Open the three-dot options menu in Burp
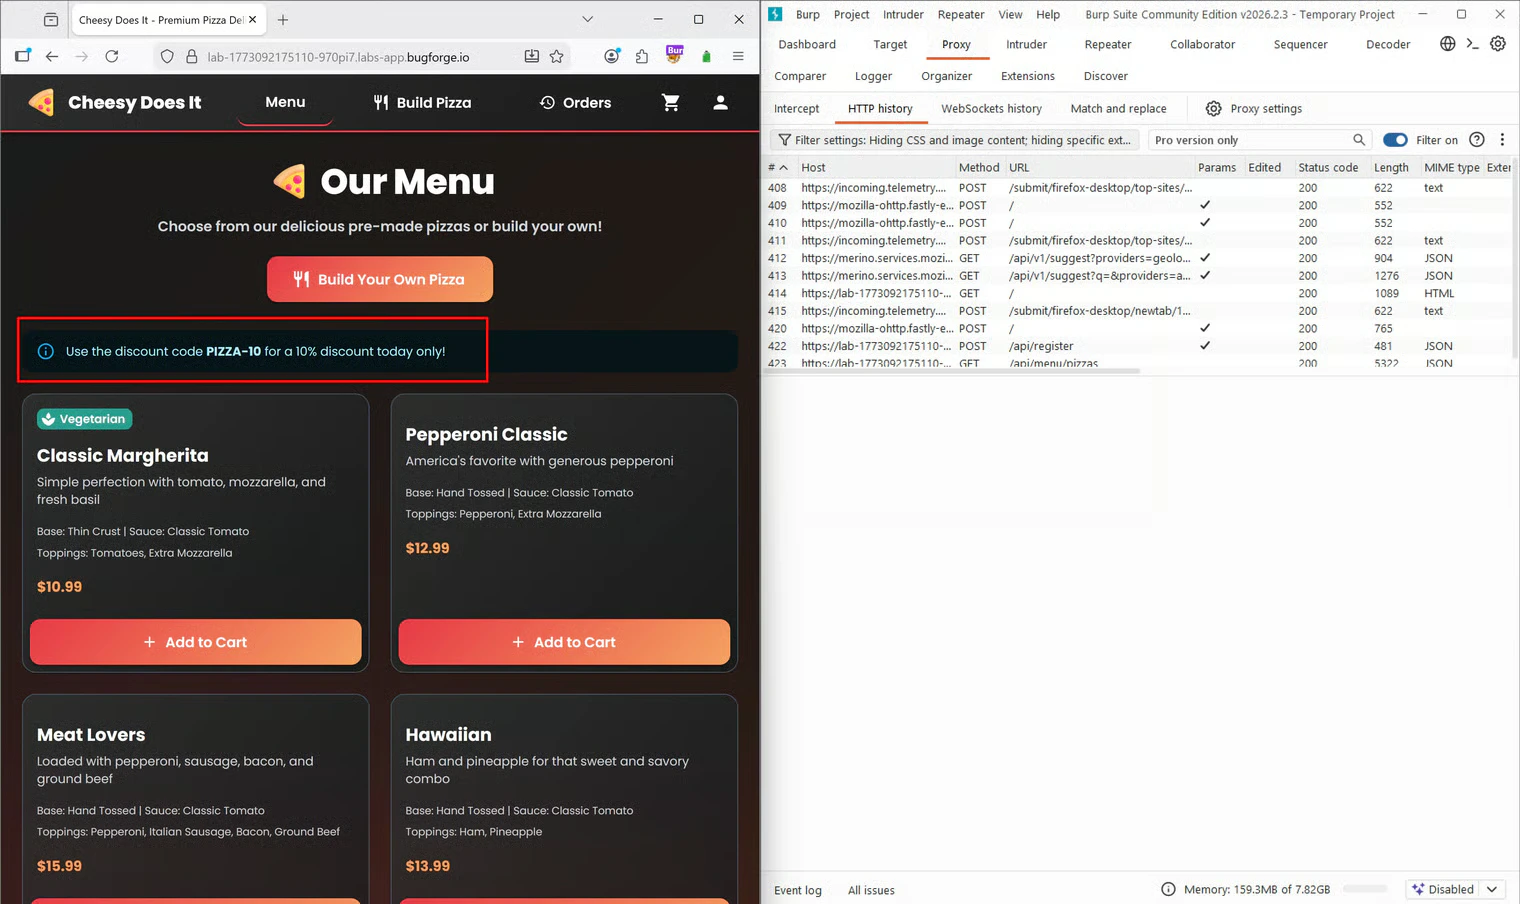 [x=1502, y=140]
